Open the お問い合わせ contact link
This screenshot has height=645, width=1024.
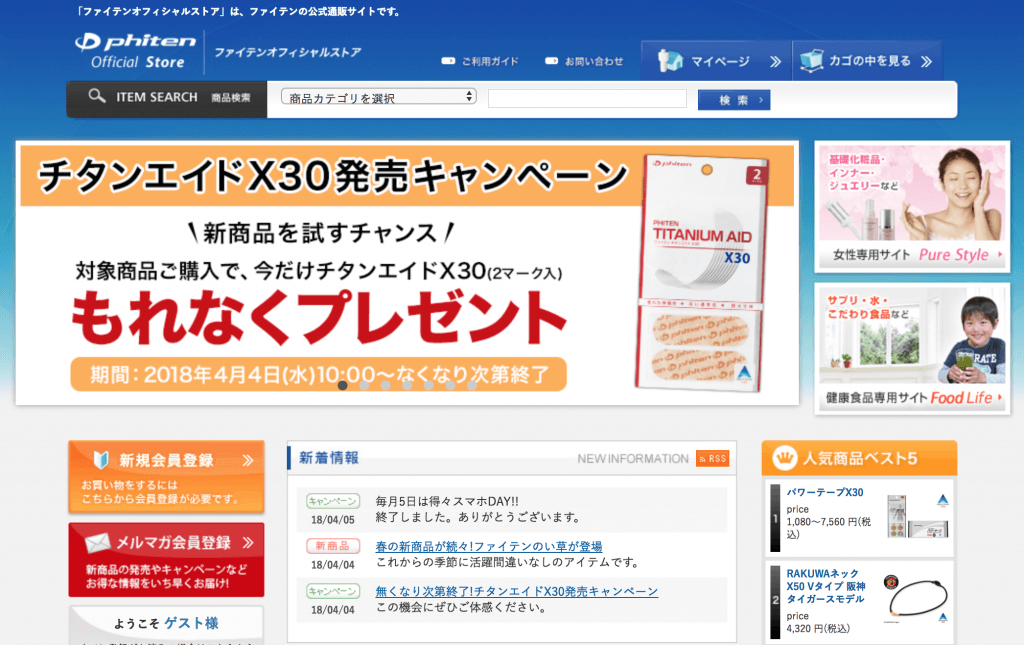click(x=584, y=61)
